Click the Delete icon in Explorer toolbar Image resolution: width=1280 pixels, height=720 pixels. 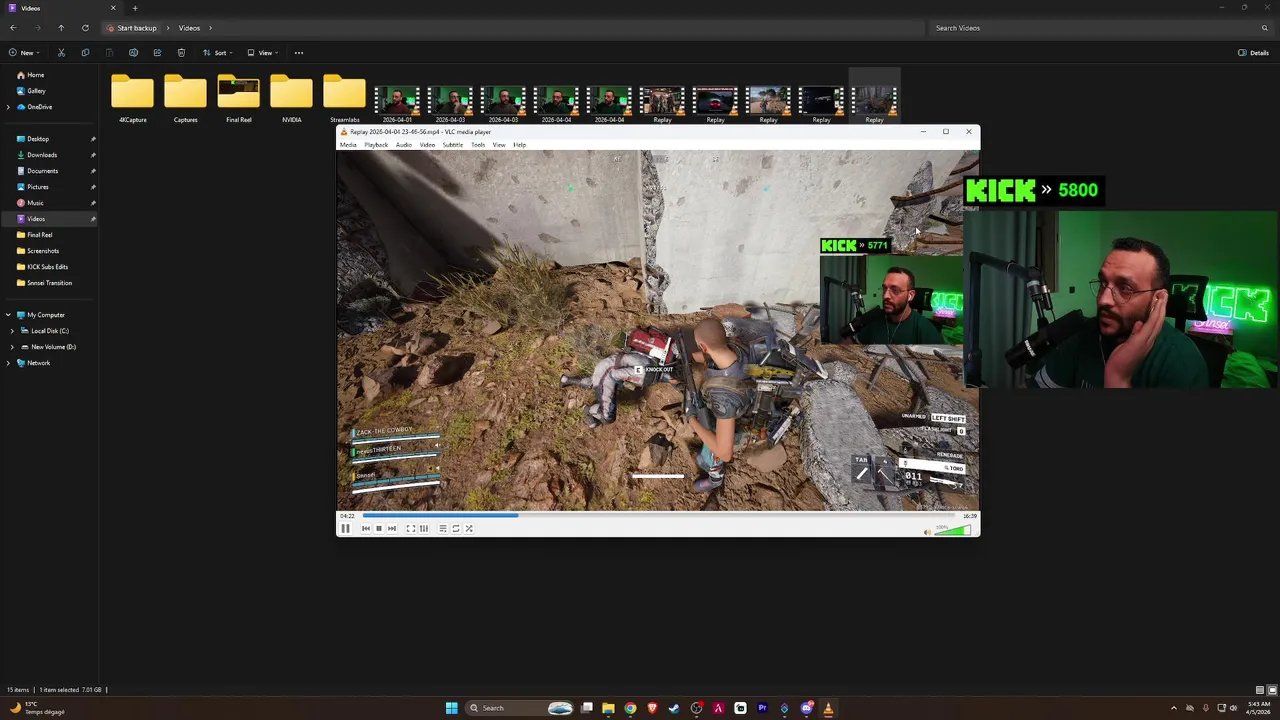(x=181, y=53)
